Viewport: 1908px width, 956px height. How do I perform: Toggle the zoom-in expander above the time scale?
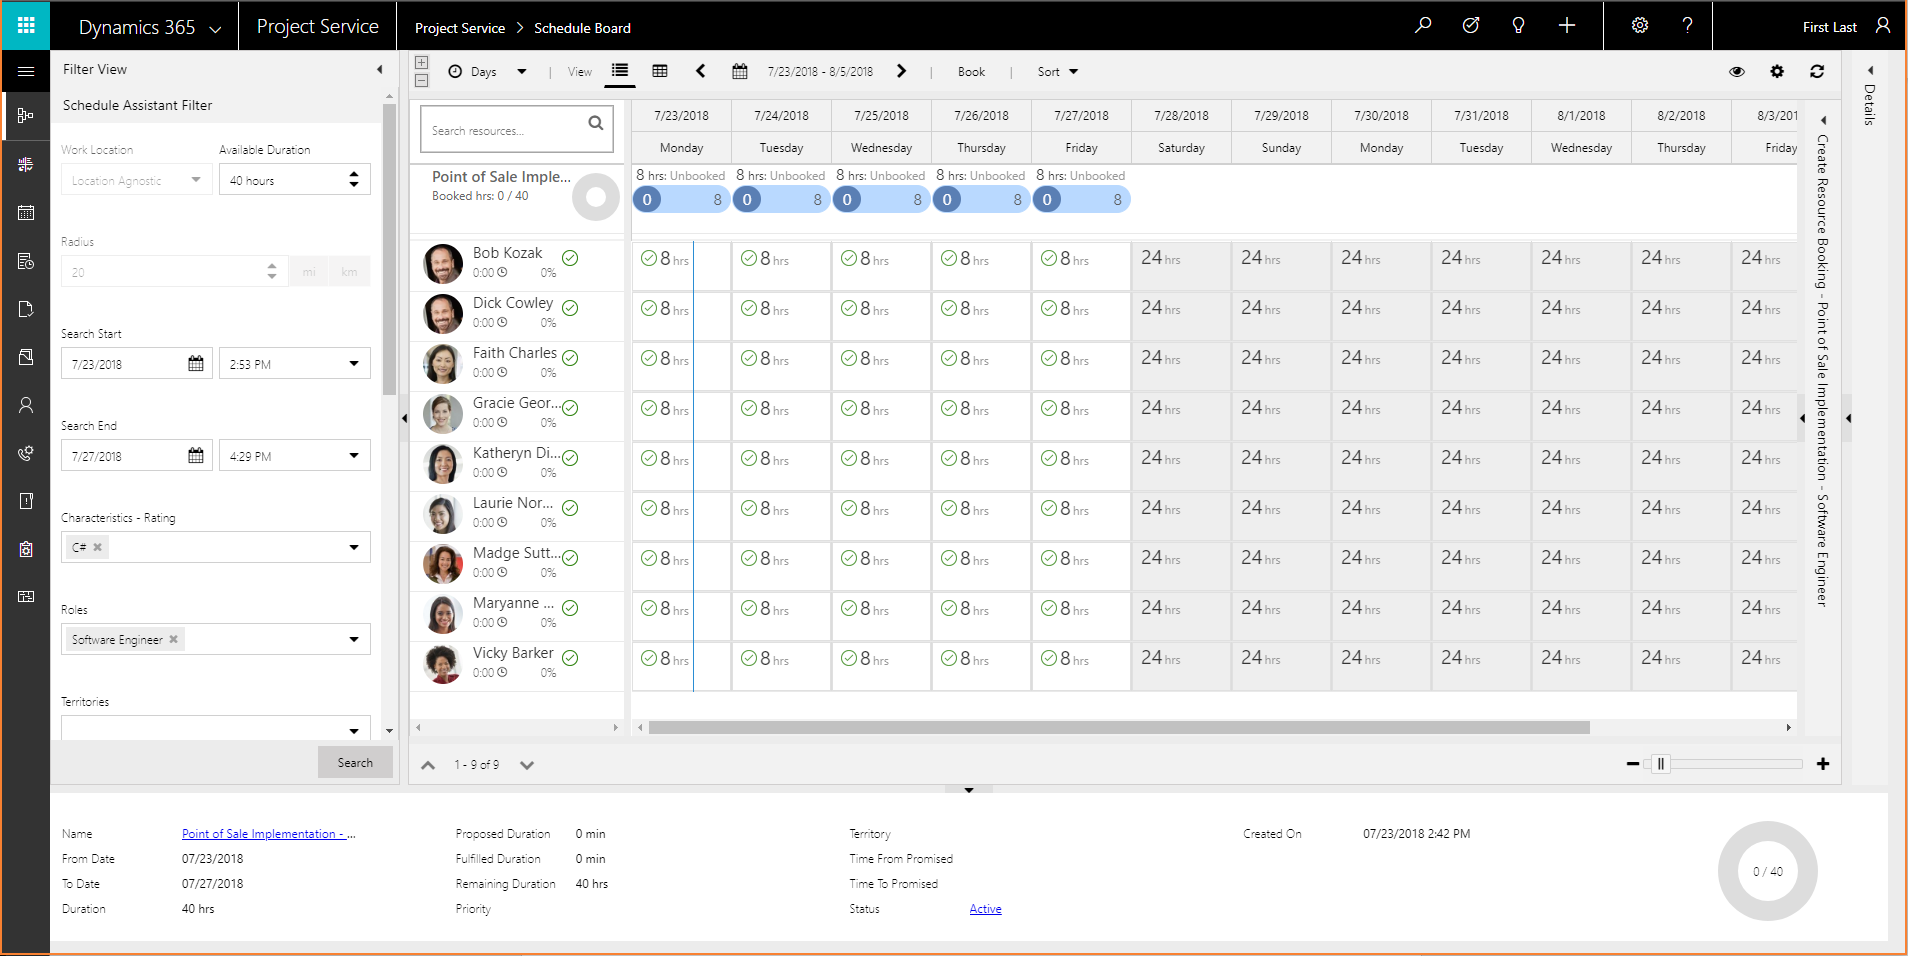coord(422,61)
